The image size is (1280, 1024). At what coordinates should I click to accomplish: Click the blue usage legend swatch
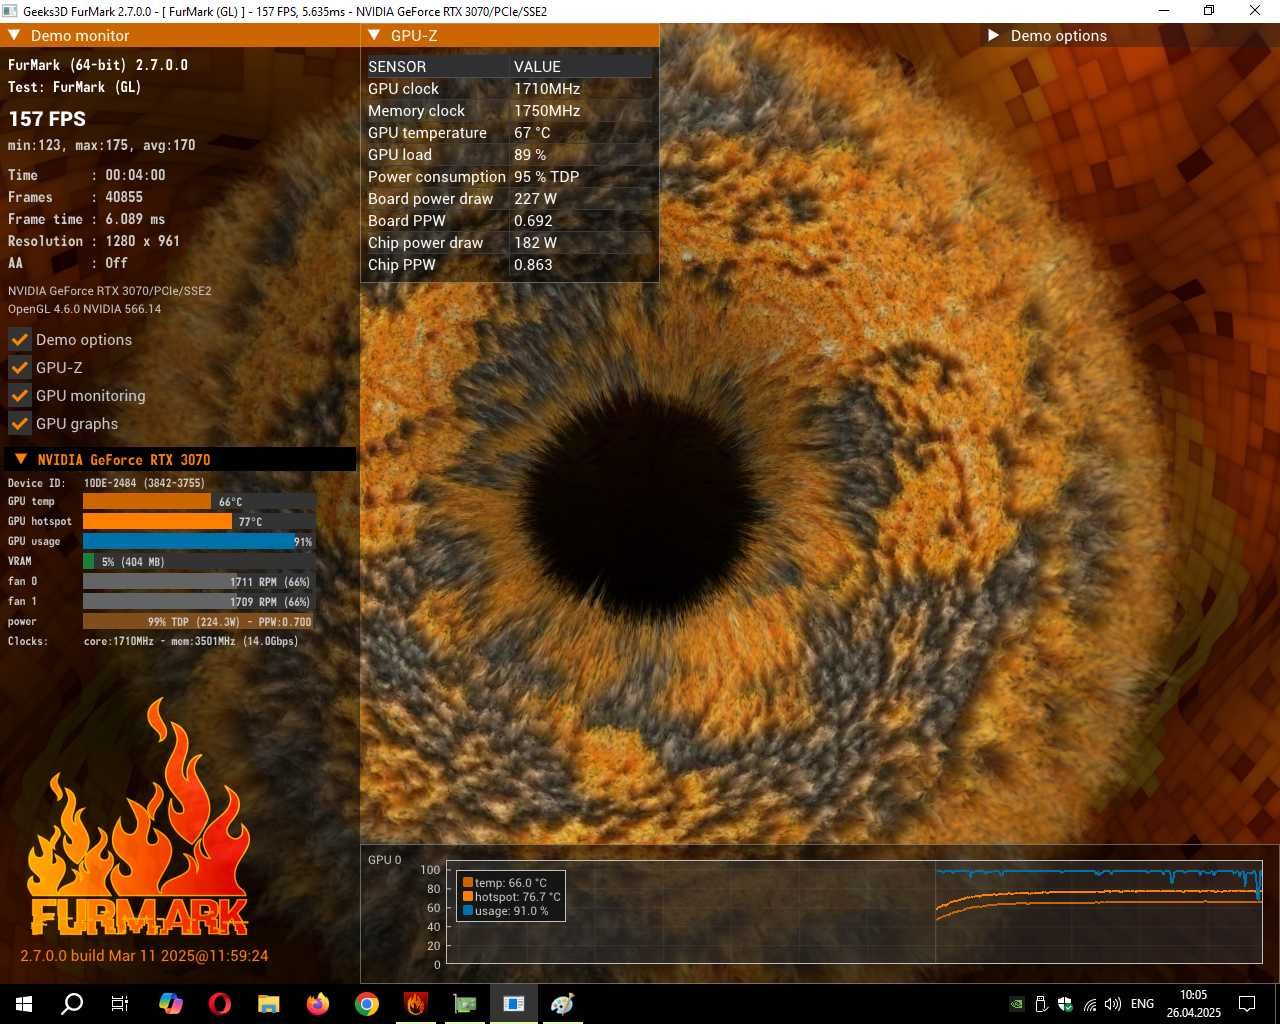(x=468, y=911)
